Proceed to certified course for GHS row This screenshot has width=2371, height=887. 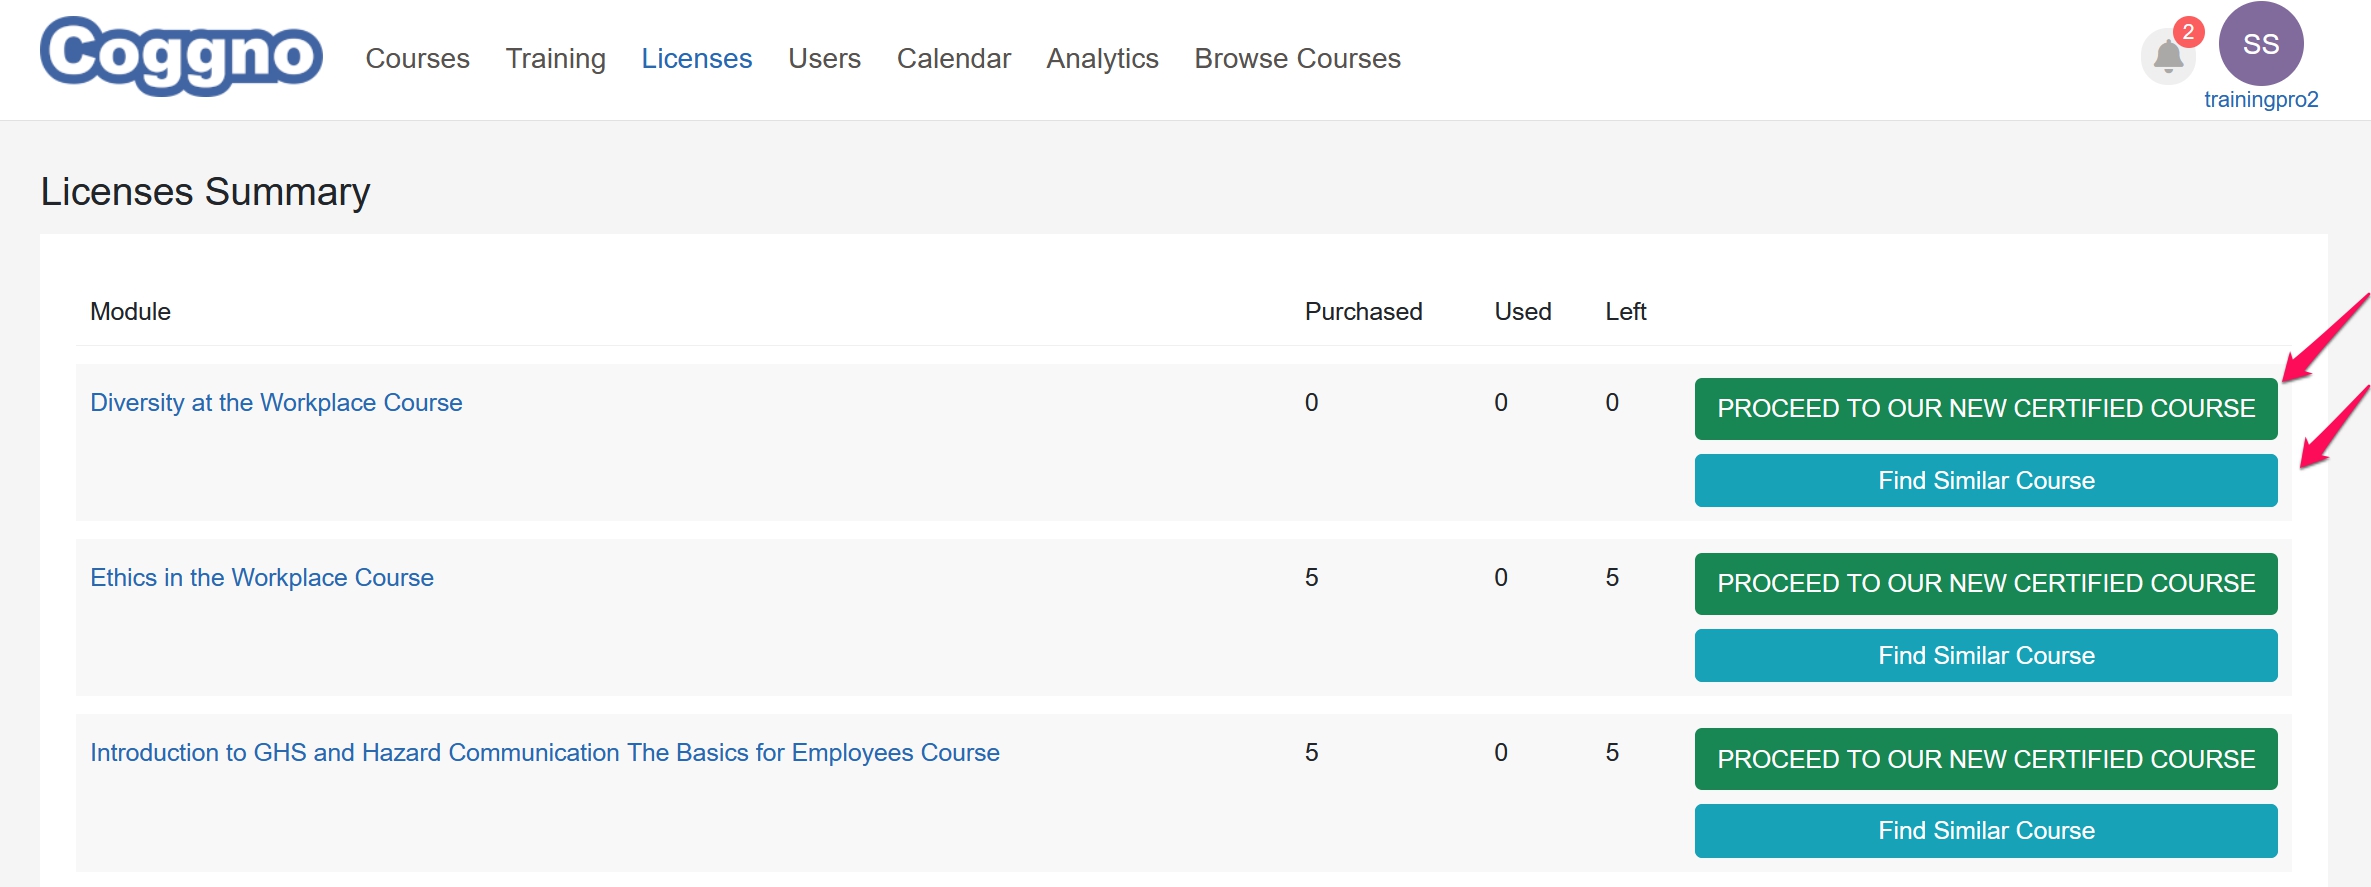coord(1986,759)
